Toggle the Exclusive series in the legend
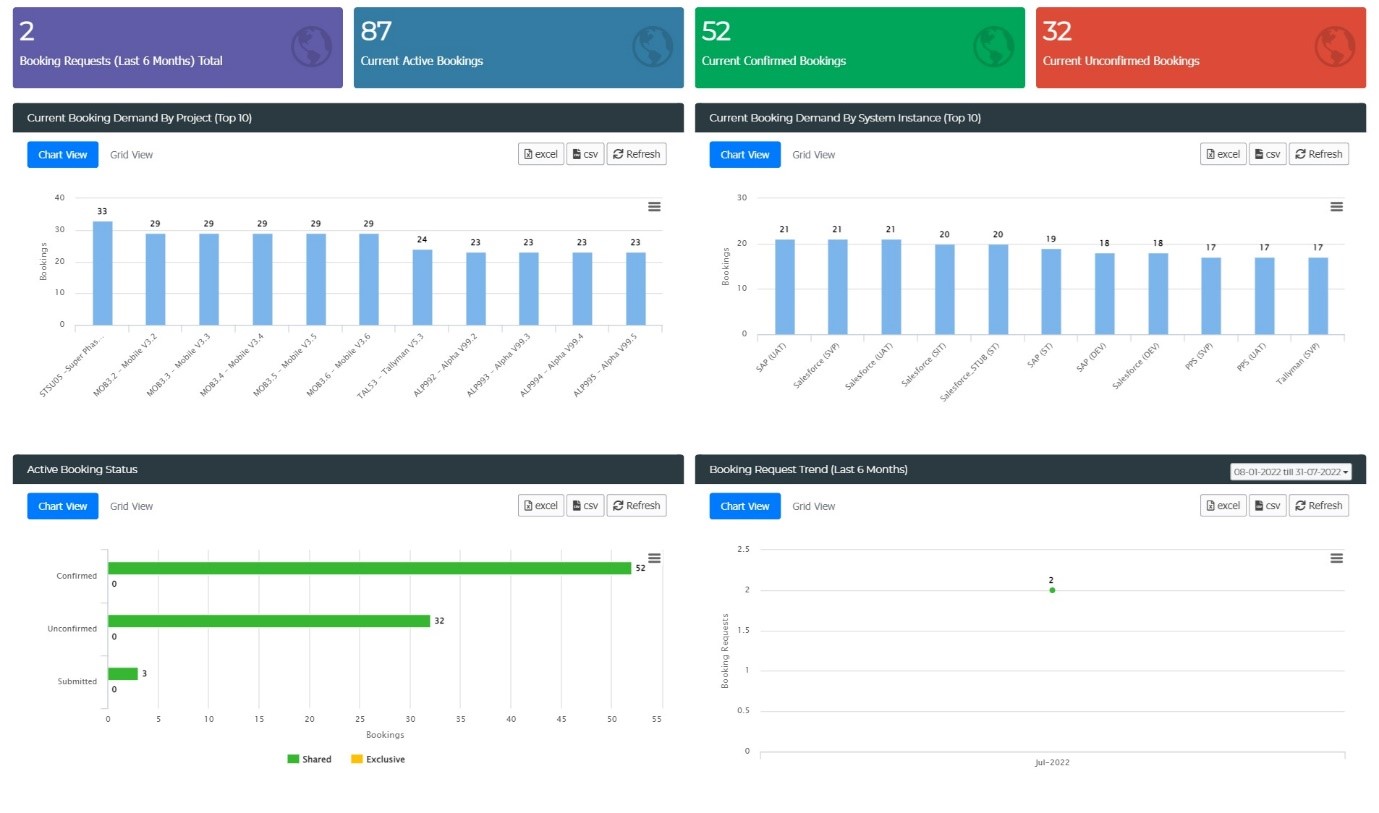The image size is (1379, 813). click(378, 759)
